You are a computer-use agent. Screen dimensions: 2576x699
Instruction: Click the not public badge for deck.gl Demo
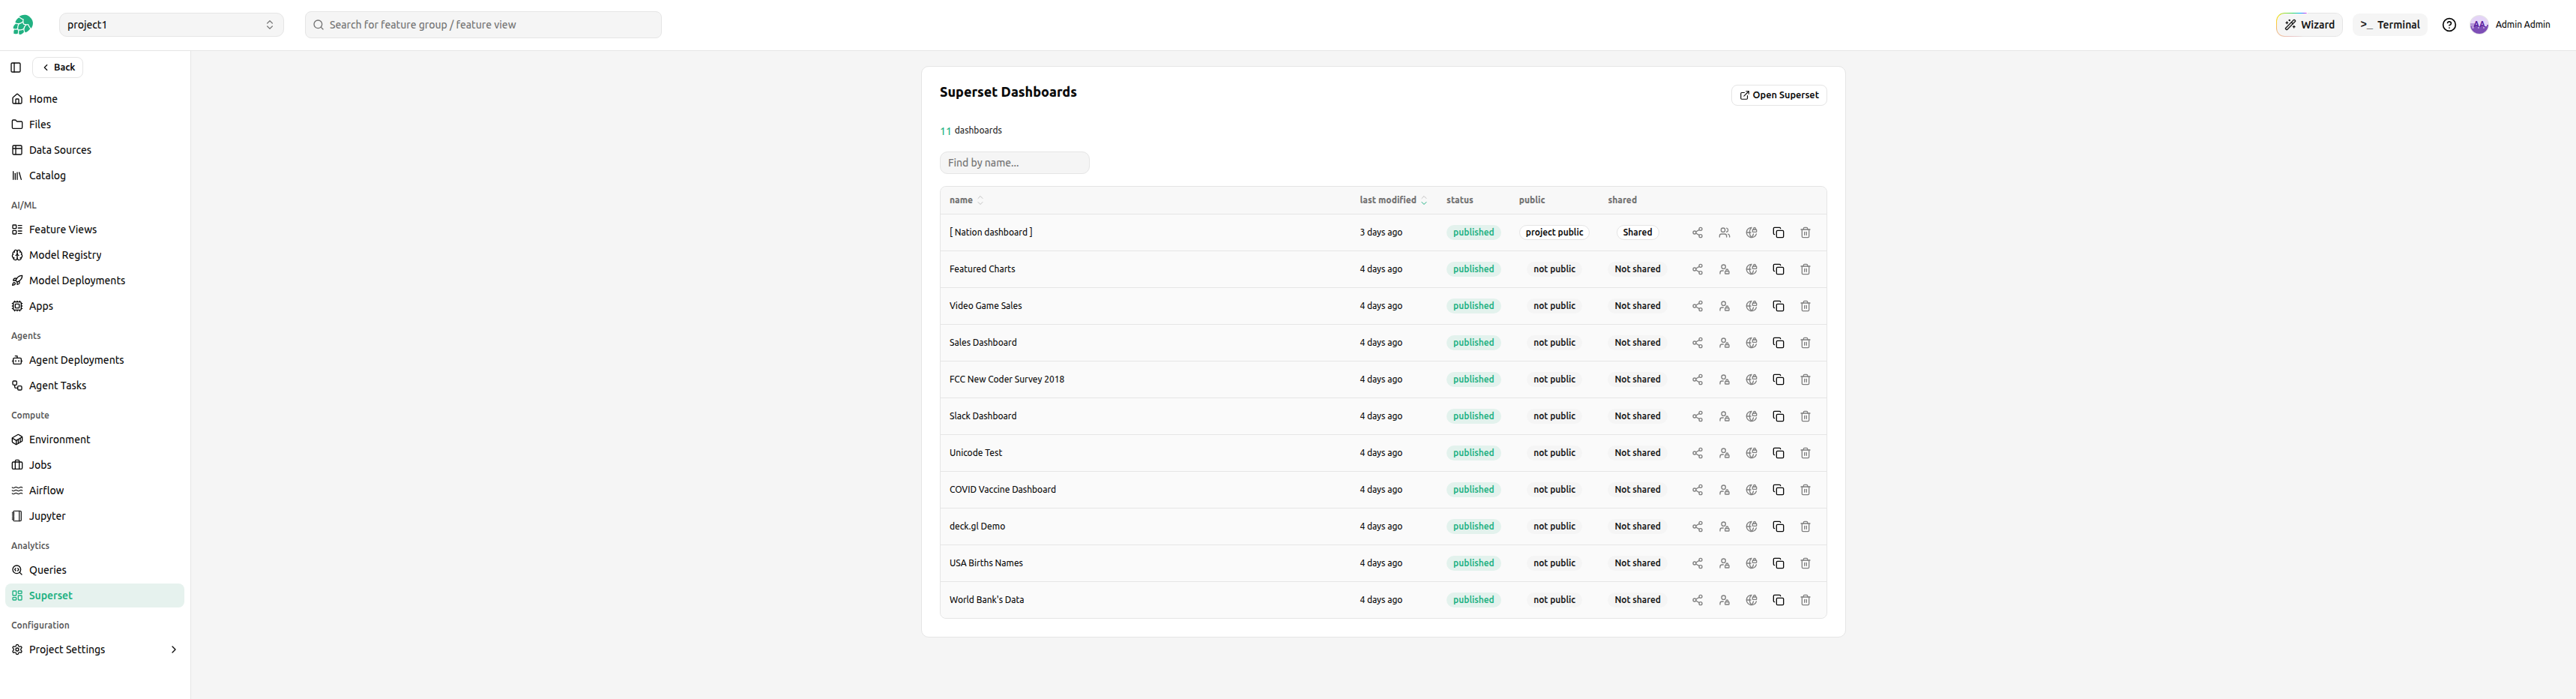click(x=1554, y=527)
